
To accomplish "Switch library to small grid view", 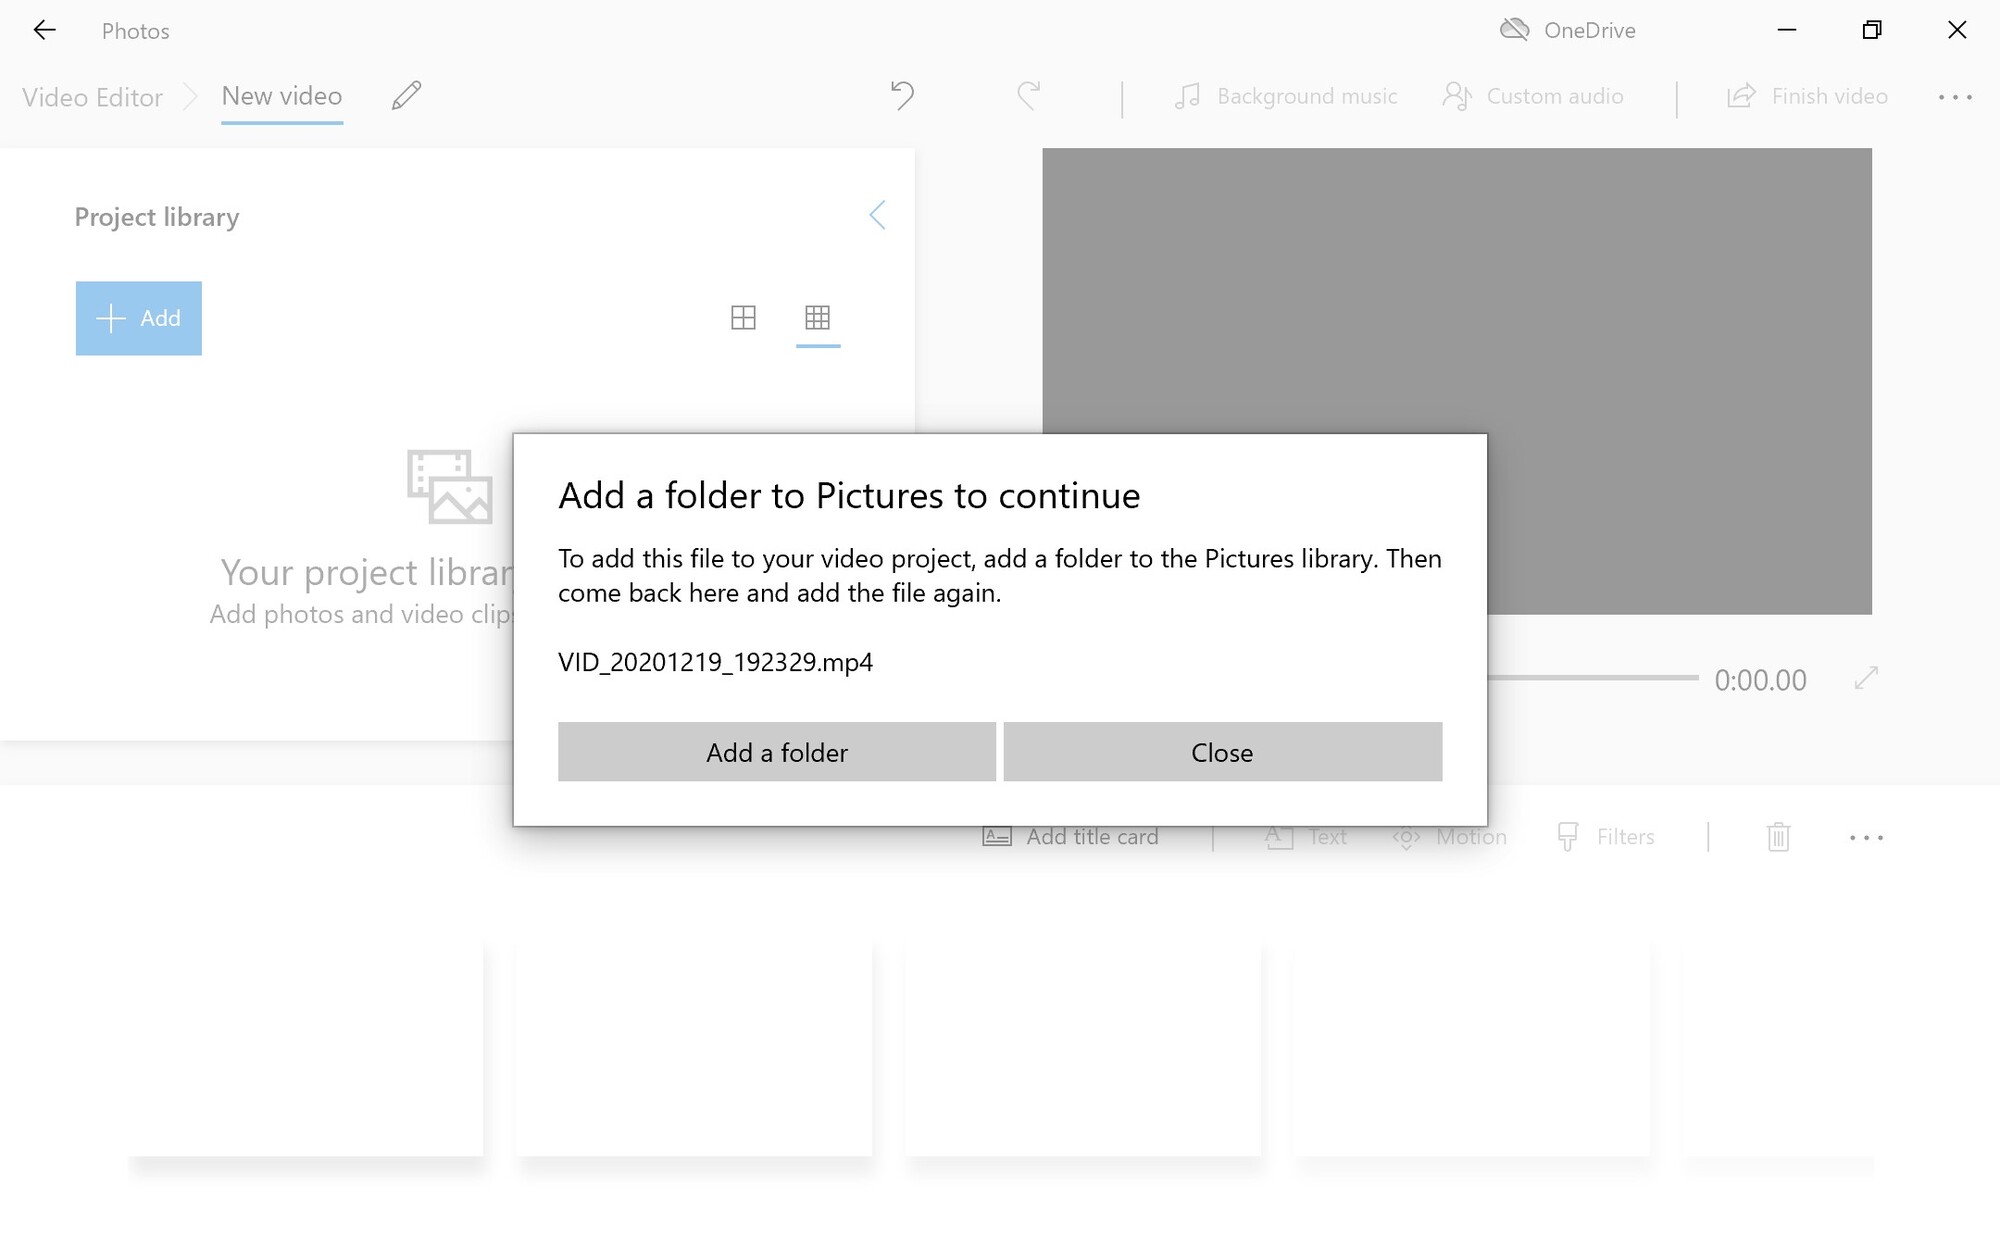I will click(818, 318).
